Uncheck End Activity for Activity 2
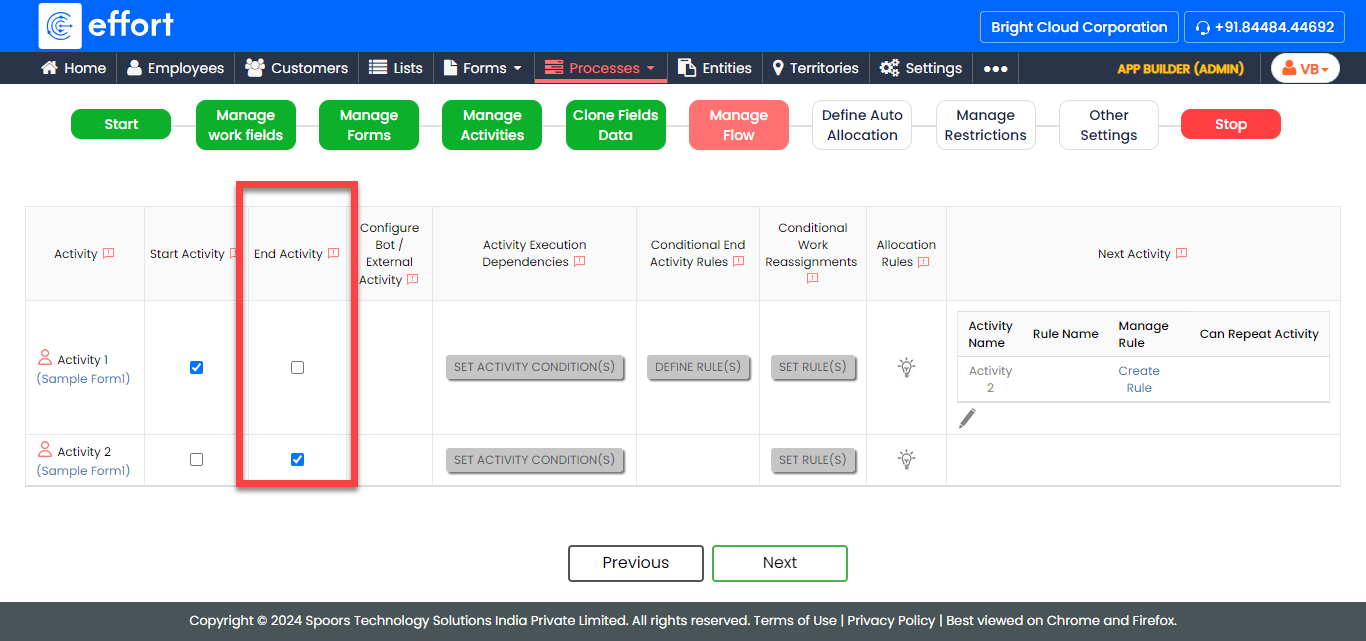This screenshot has width=1366, height=641. coord(297,460)
